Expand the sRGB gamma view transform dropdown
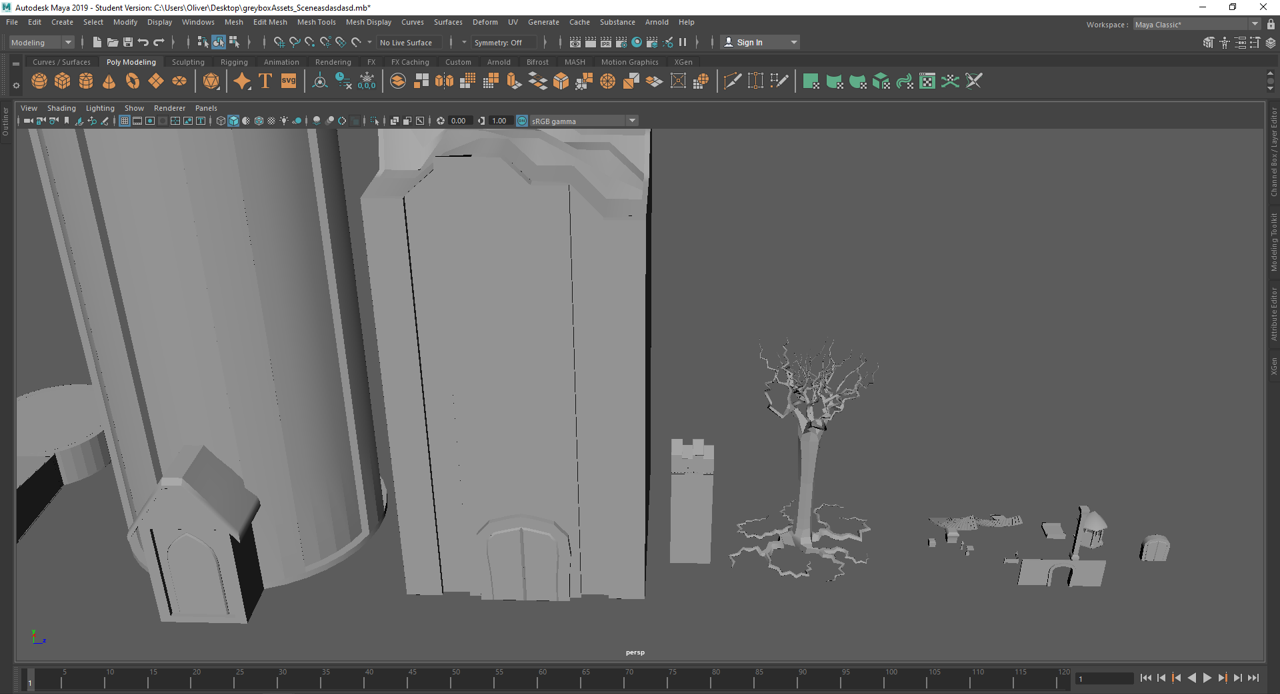The image size is (1280, 694). click(632, 121)
